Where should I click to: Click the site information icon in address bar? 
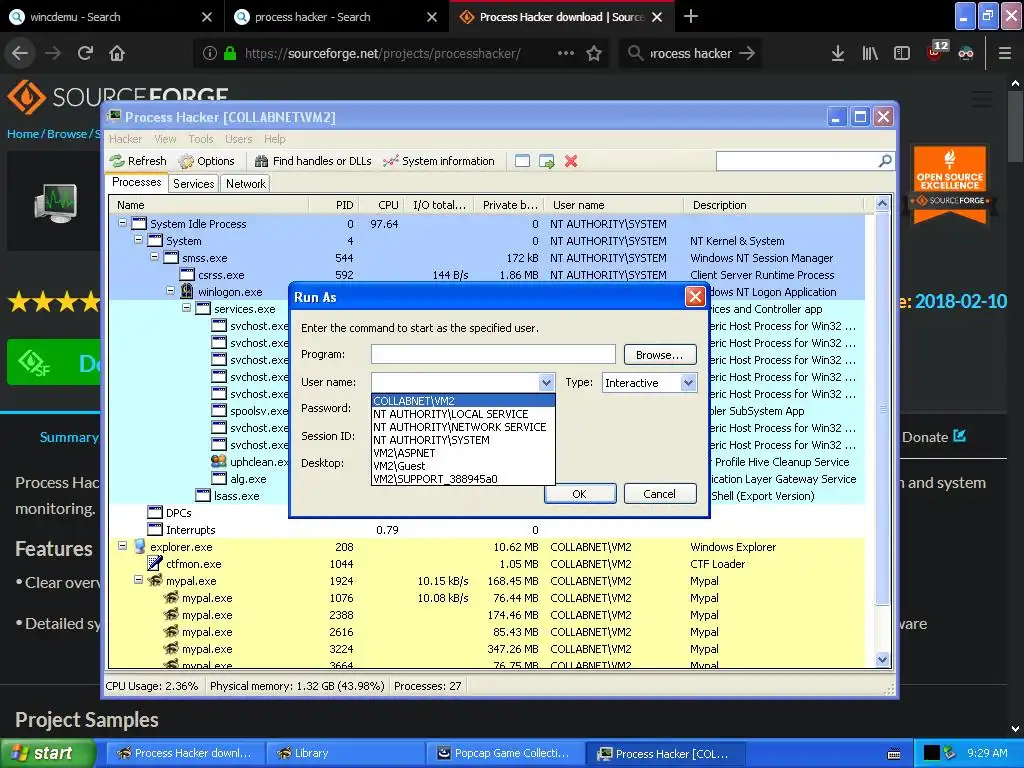tap(209, 54)
